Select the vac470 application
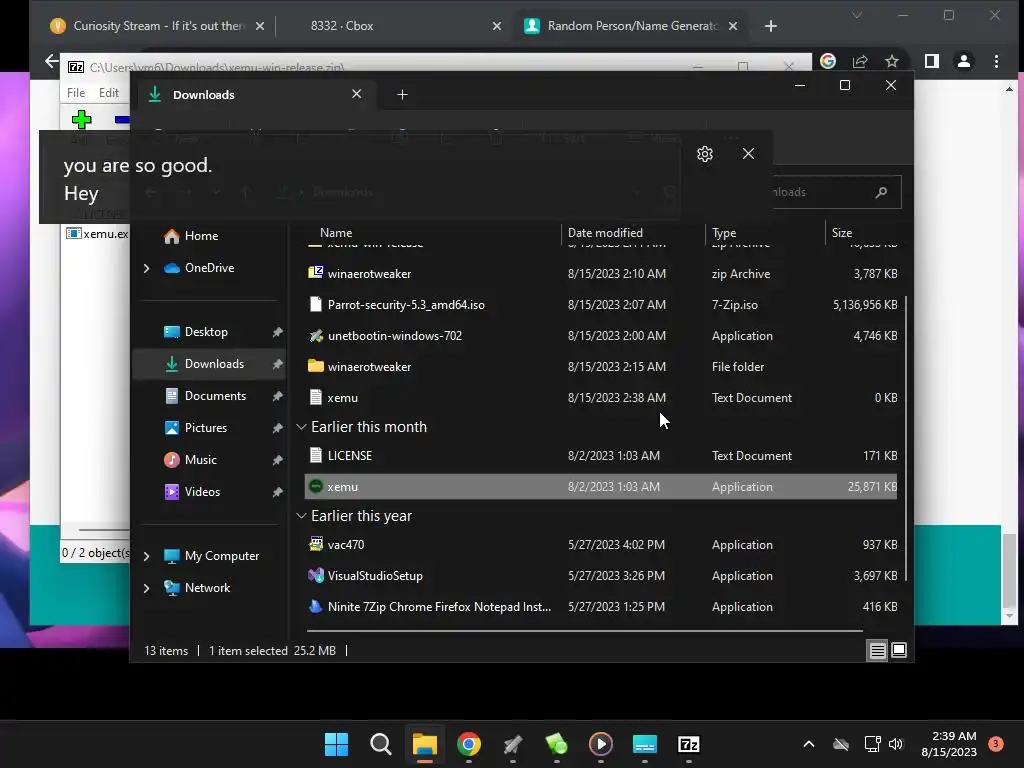Screen dimensions: 1024x768 [x=601, y=545]
